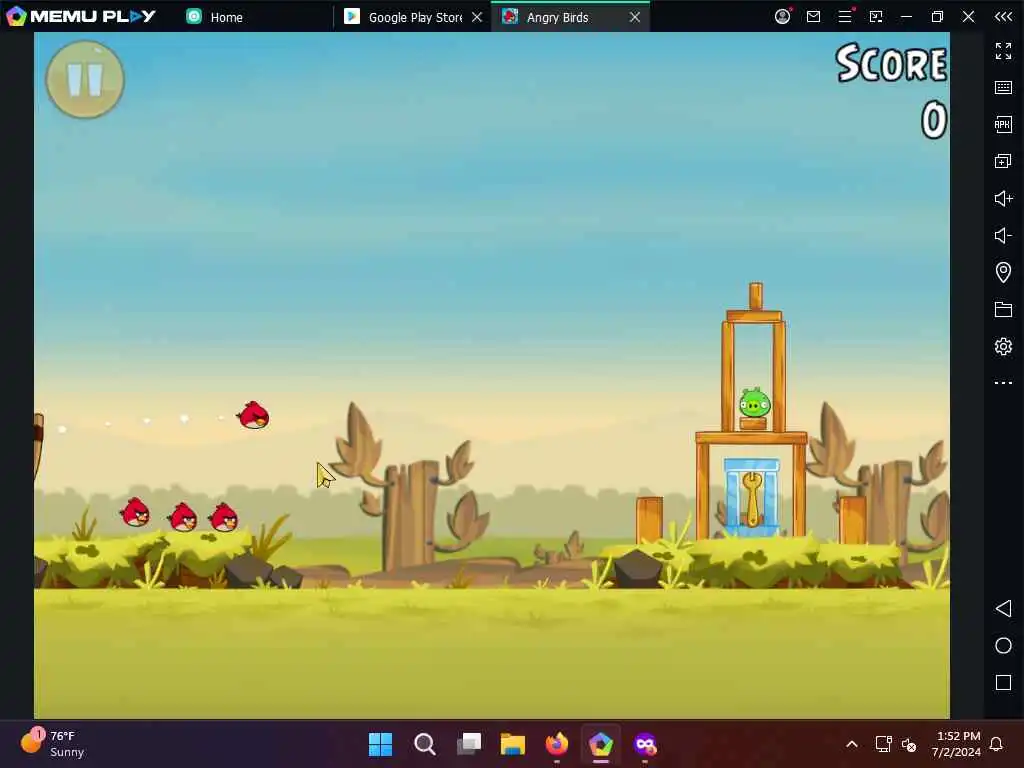Screen dimensions: 1024x768
Task: Open the multi-instance manager icon
Action: coord(1003,161)
